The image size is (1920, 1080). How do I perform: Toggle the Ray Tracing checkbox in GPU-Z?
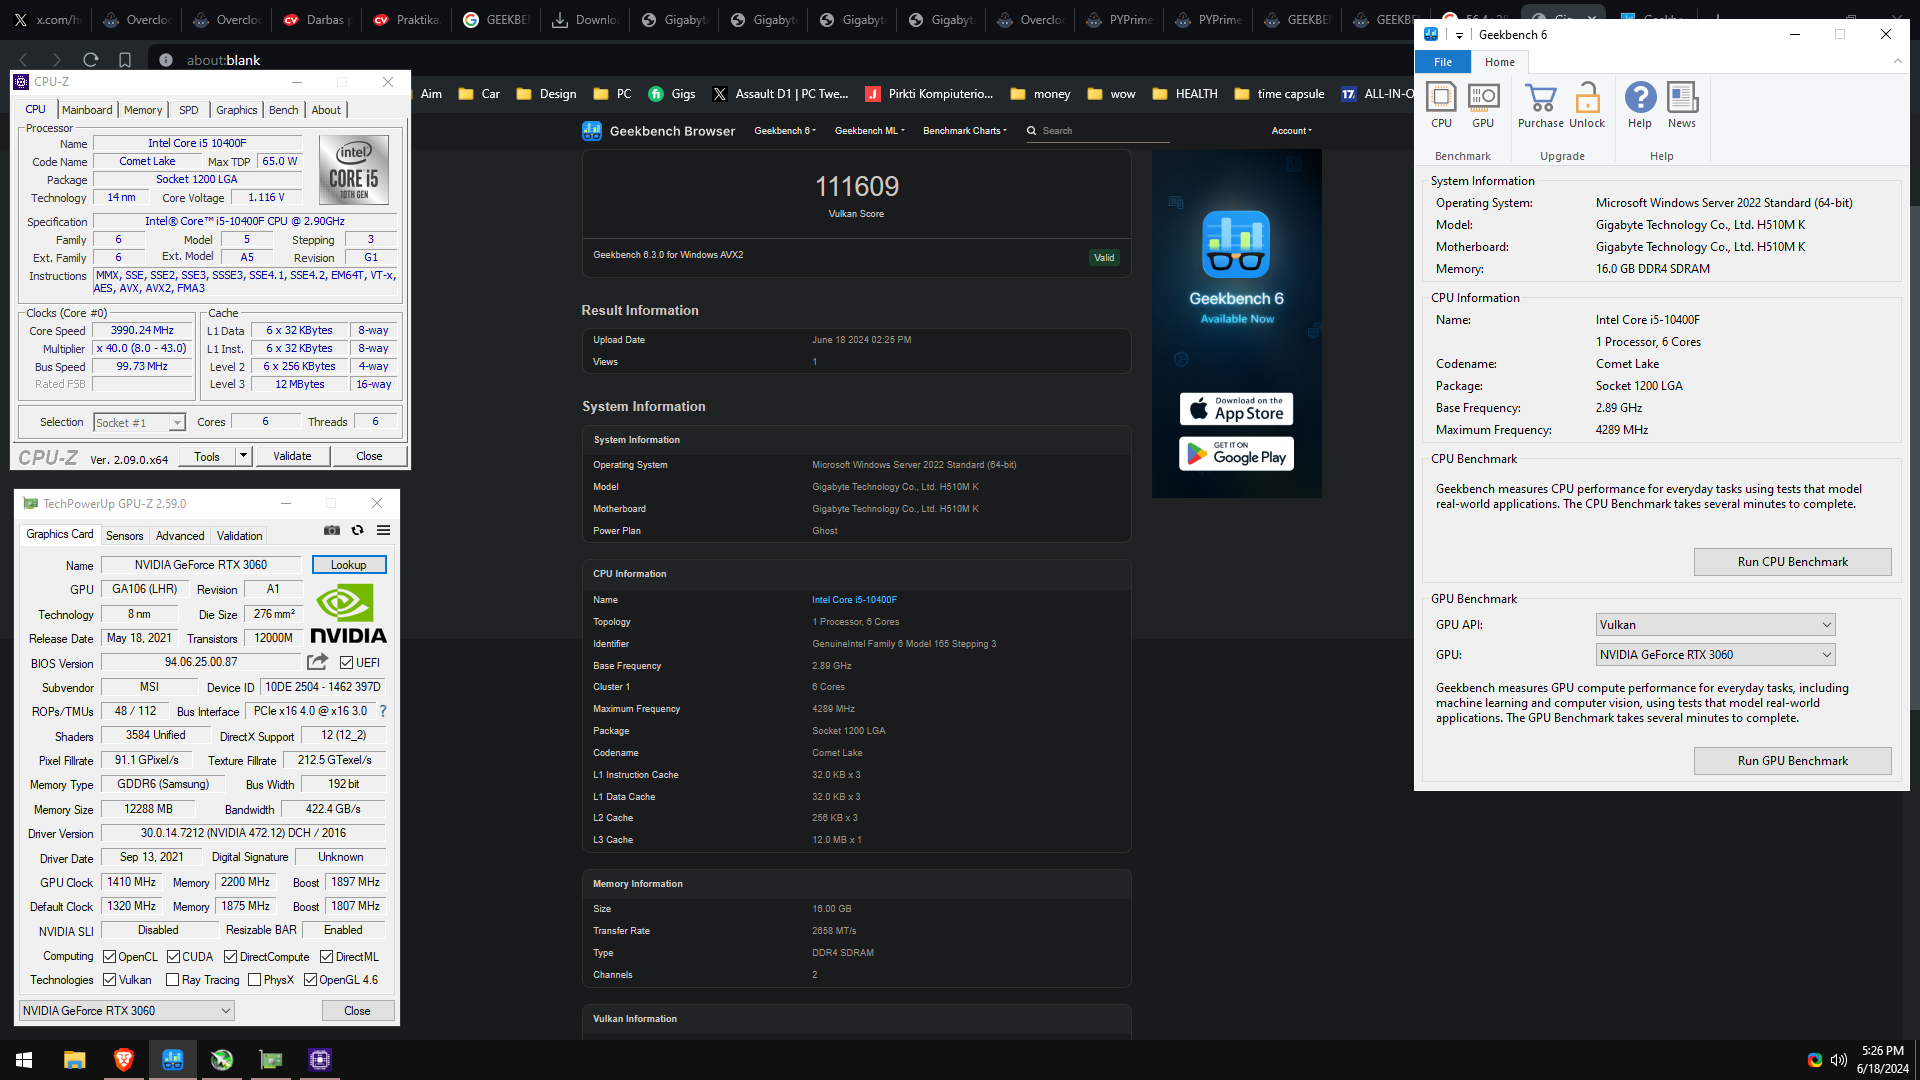click(x=173, y=980)
